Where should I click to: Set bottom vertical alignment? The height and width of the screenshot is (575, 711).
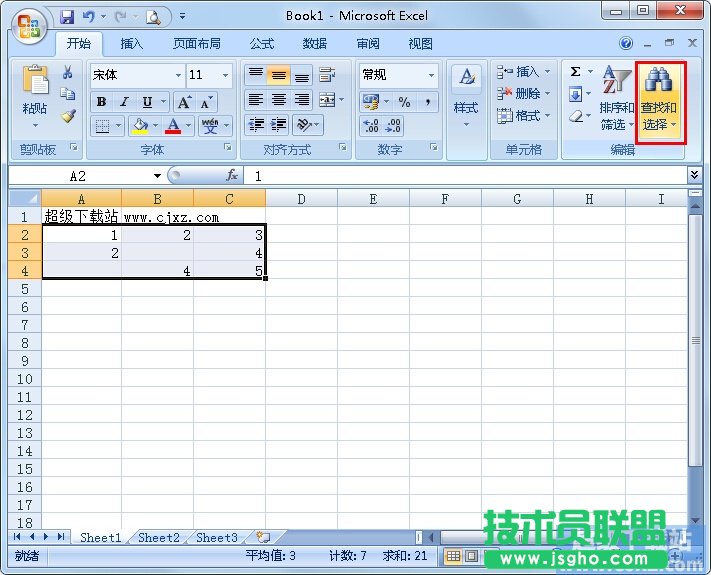302,74
